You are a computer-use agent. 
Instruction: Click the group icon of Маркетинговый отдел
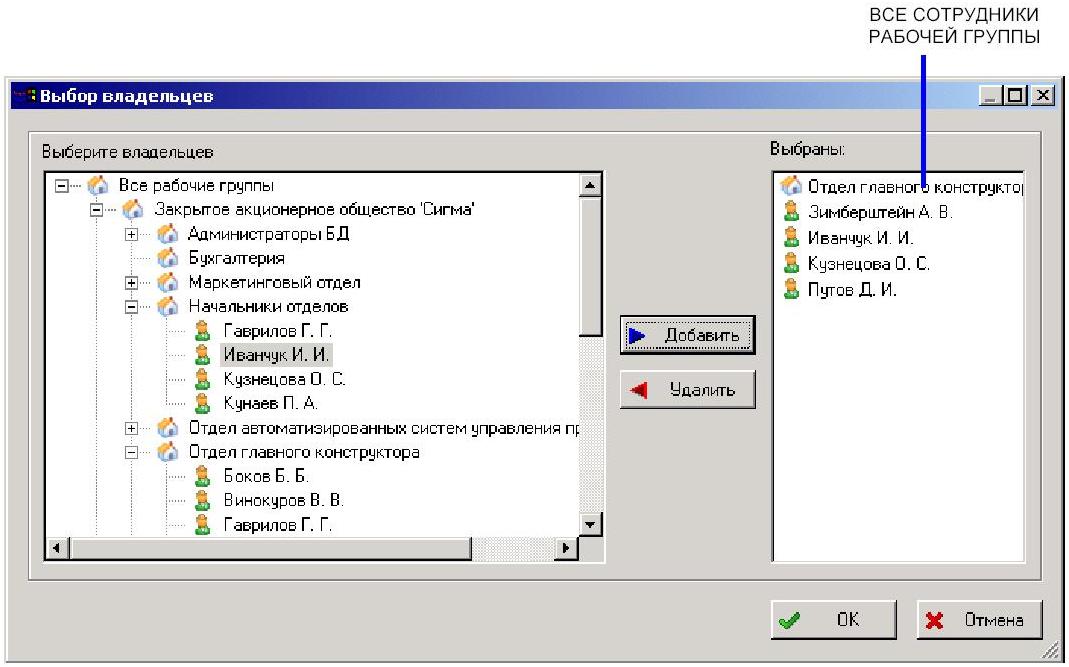(x=167, y=283)
